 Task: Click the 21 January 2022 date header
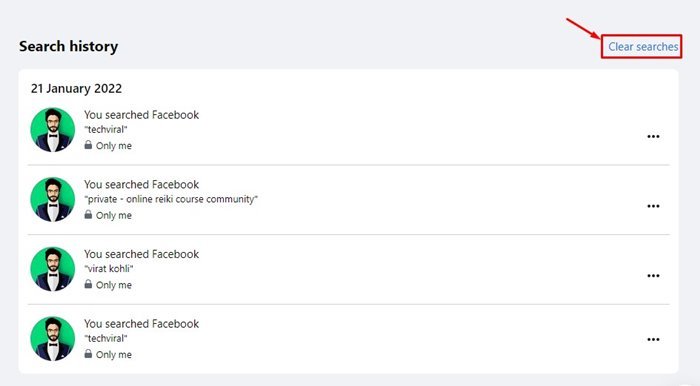pos(76,88)
